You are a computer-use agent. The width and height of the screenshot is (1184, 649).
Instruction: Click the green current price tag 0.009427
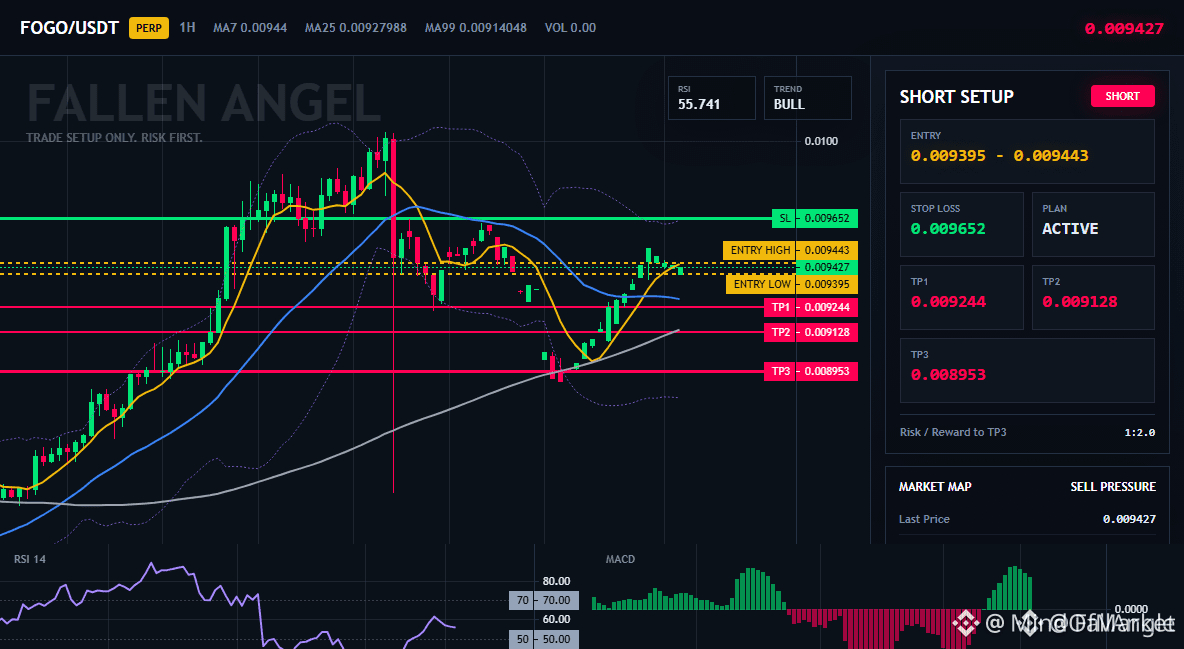(827, 267)
